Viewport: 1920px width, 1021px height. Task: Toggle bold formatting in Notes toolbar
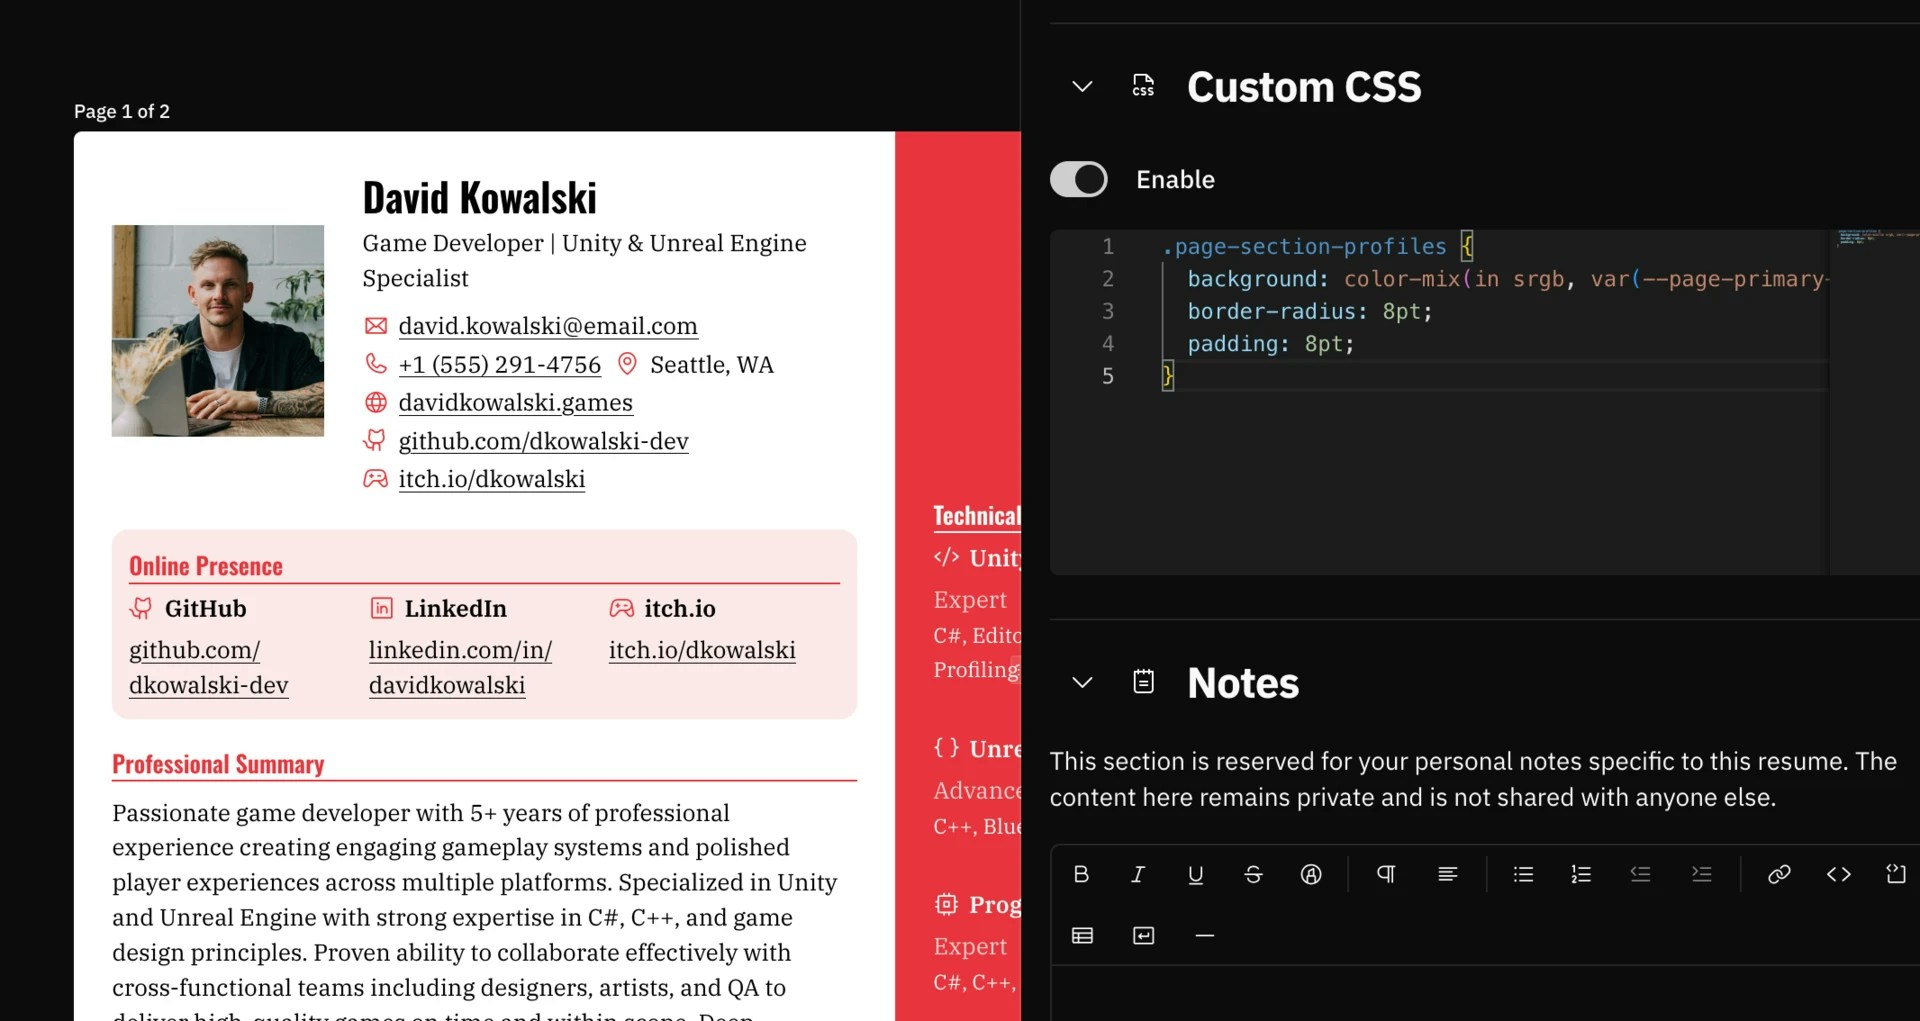tap(1081, 874)
